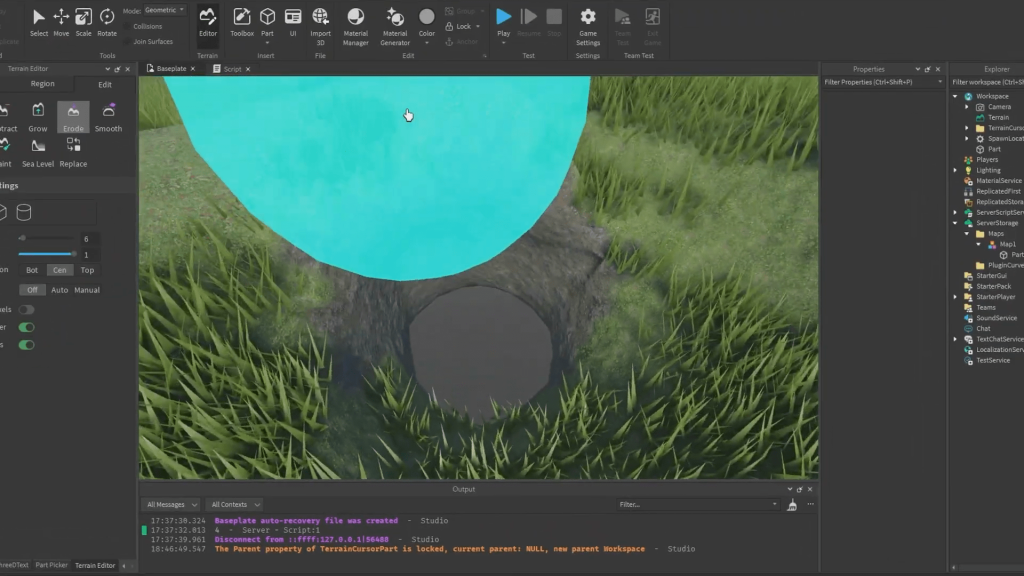The image size is (1024, 576).
Task: Set plane lock to Auto
Action: (x=59, y=290)
